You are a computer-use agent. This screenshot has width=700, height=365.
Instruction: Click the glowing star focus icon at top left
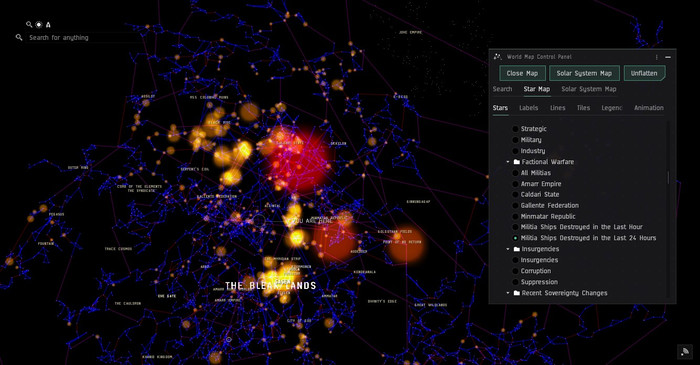point(39,25)
